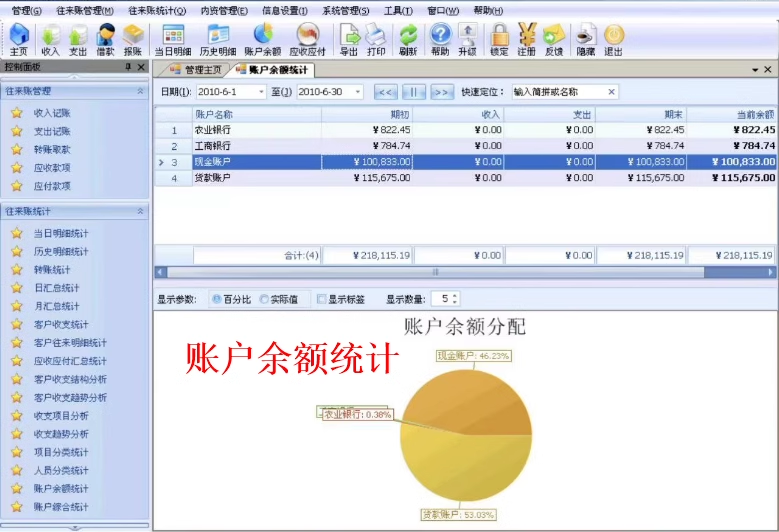This screenshot has height=532, width=779.
Task: Open the 系统管理(S) menu
Action: (346, 10)
